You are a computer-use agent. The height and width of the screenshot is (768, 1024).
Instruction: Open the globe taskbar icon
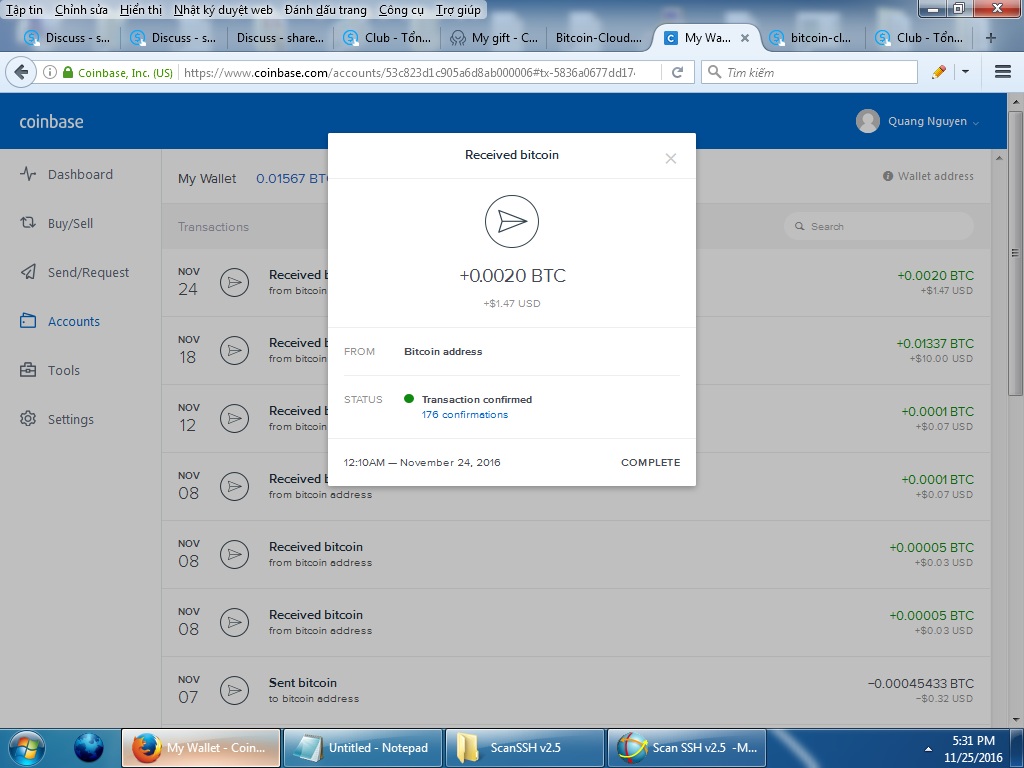pyautogui.click(x=88, y=748)
